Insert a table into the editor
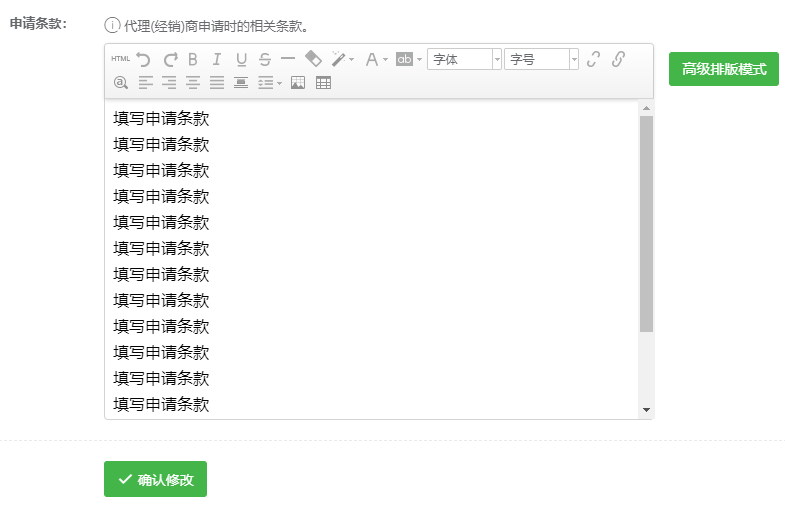 tap(323, 83)
